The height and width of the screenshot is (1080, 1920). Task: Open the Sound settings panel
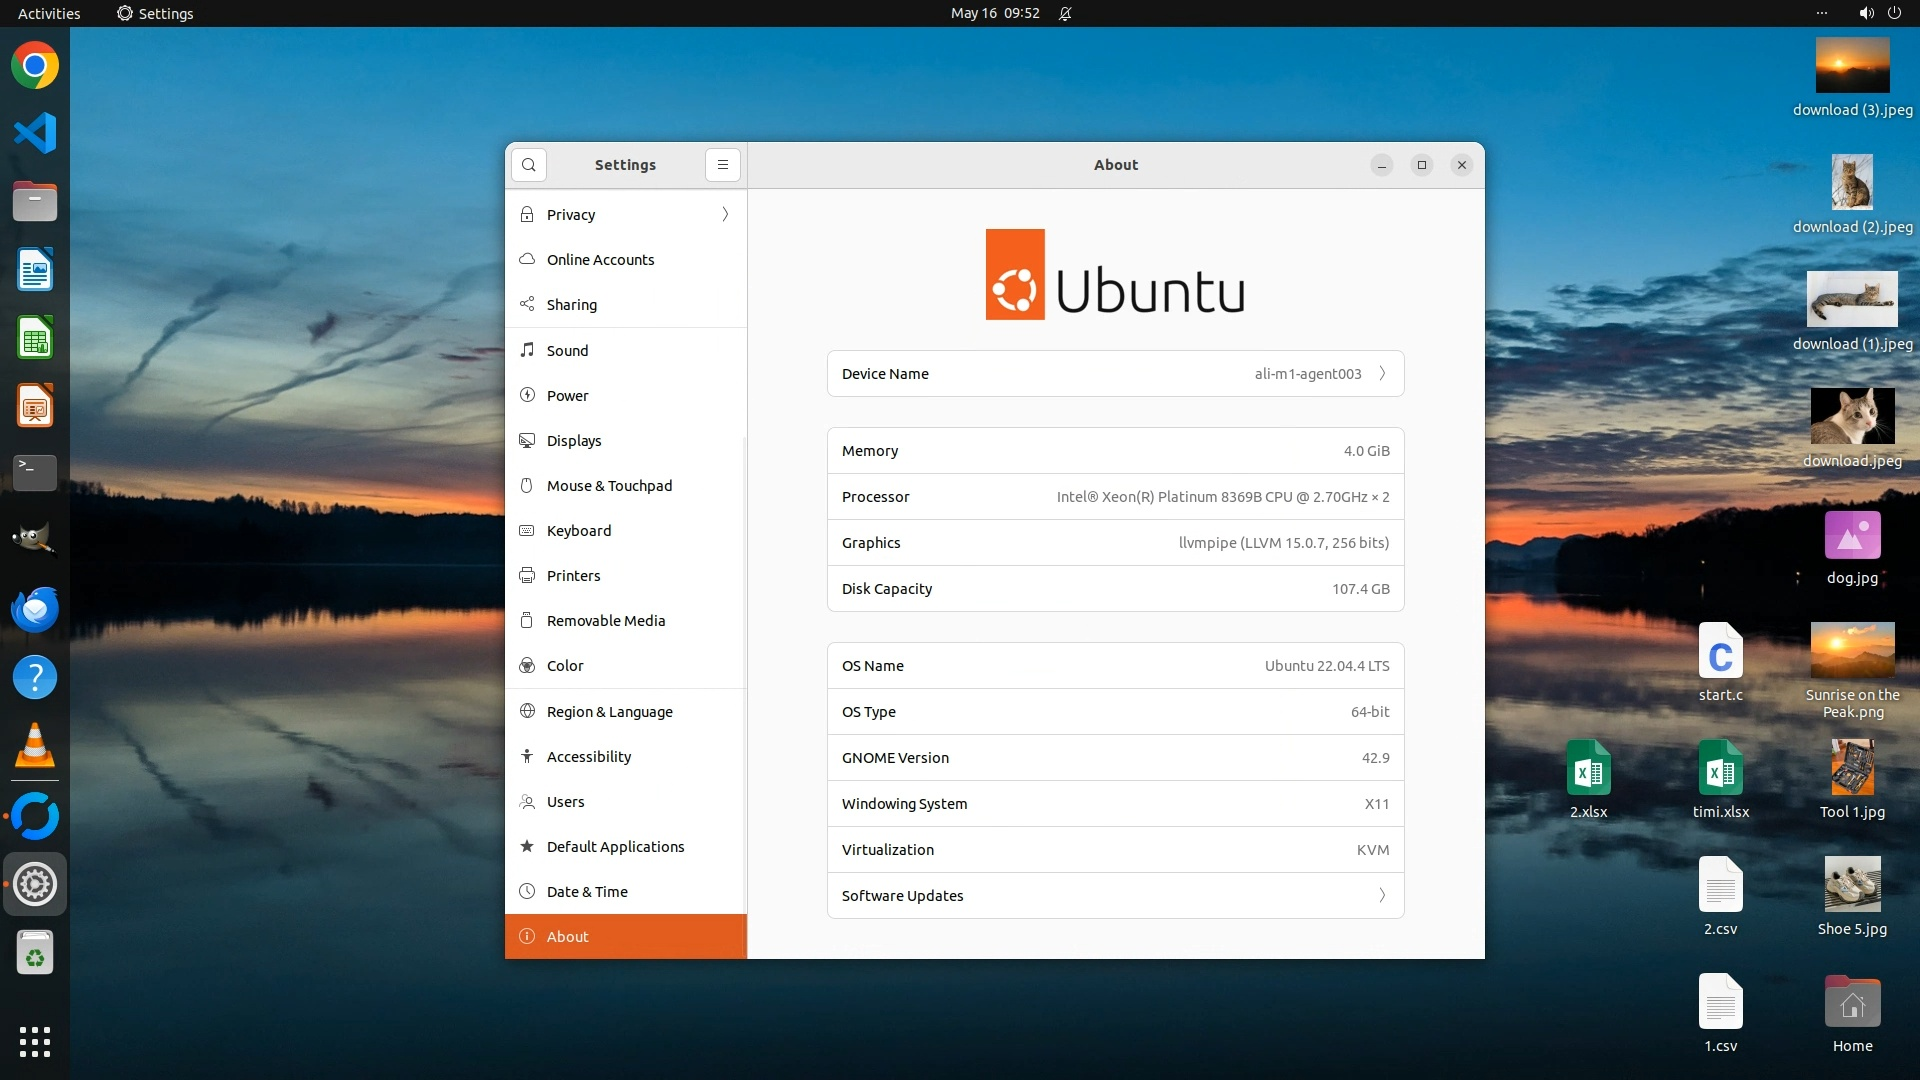pos(567,351)
